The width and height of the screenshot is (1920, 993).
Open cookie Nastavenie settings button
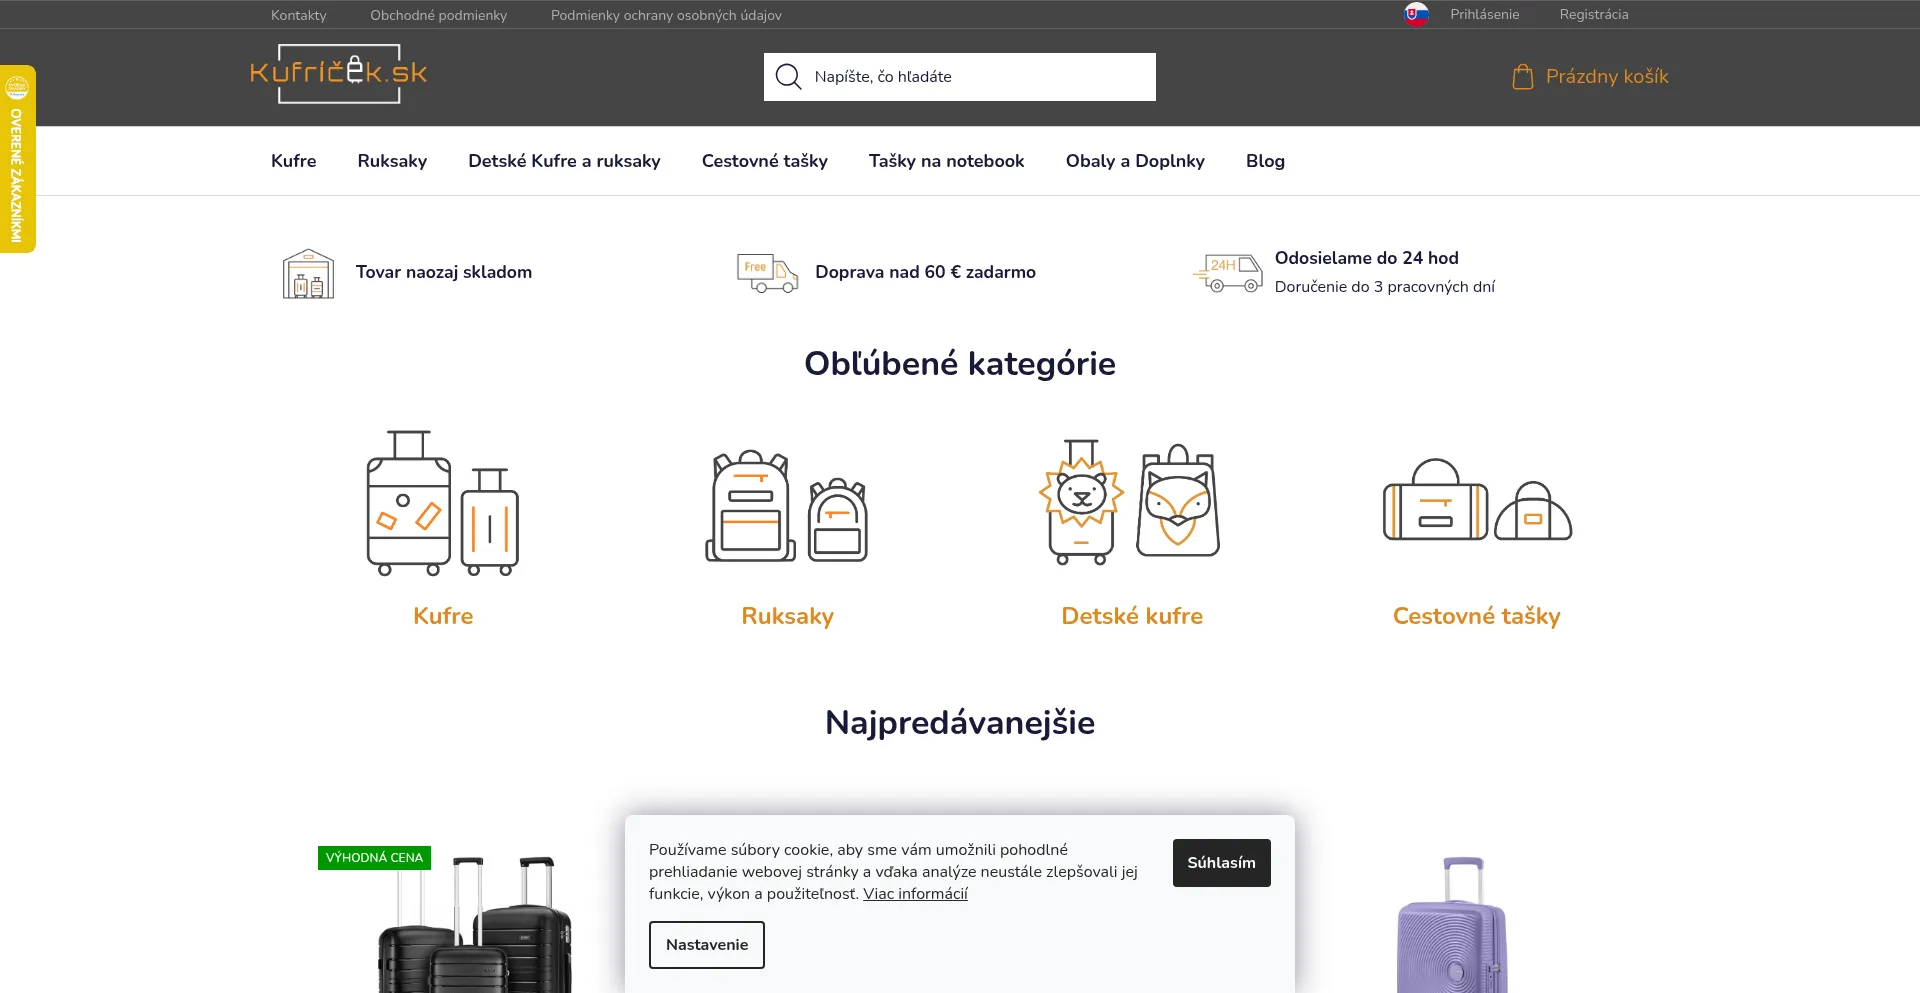tap(706, 945)
